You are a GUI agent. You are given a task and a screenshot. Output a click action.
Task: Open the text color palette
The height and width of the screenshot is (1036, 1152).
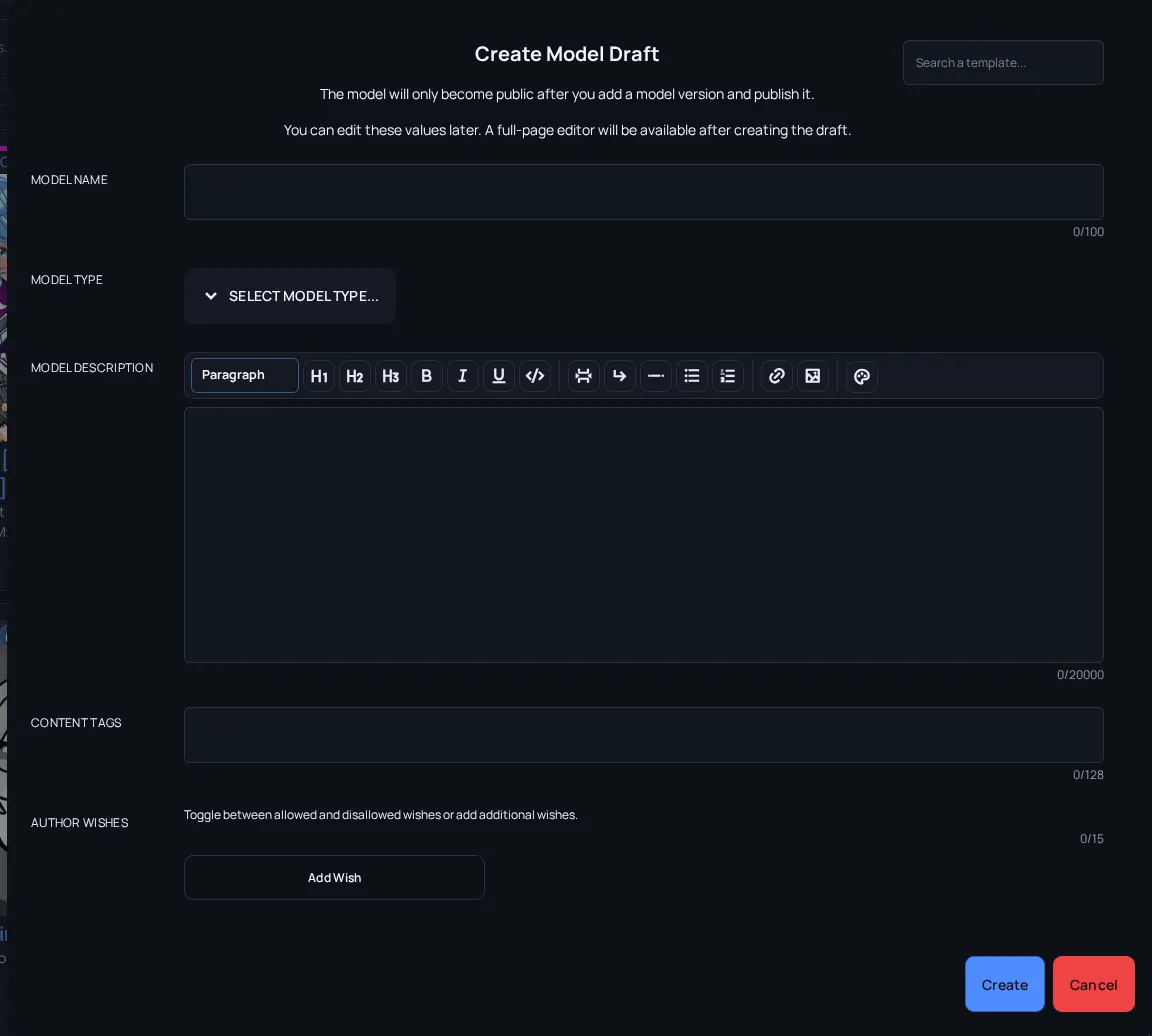click(862, 376)
